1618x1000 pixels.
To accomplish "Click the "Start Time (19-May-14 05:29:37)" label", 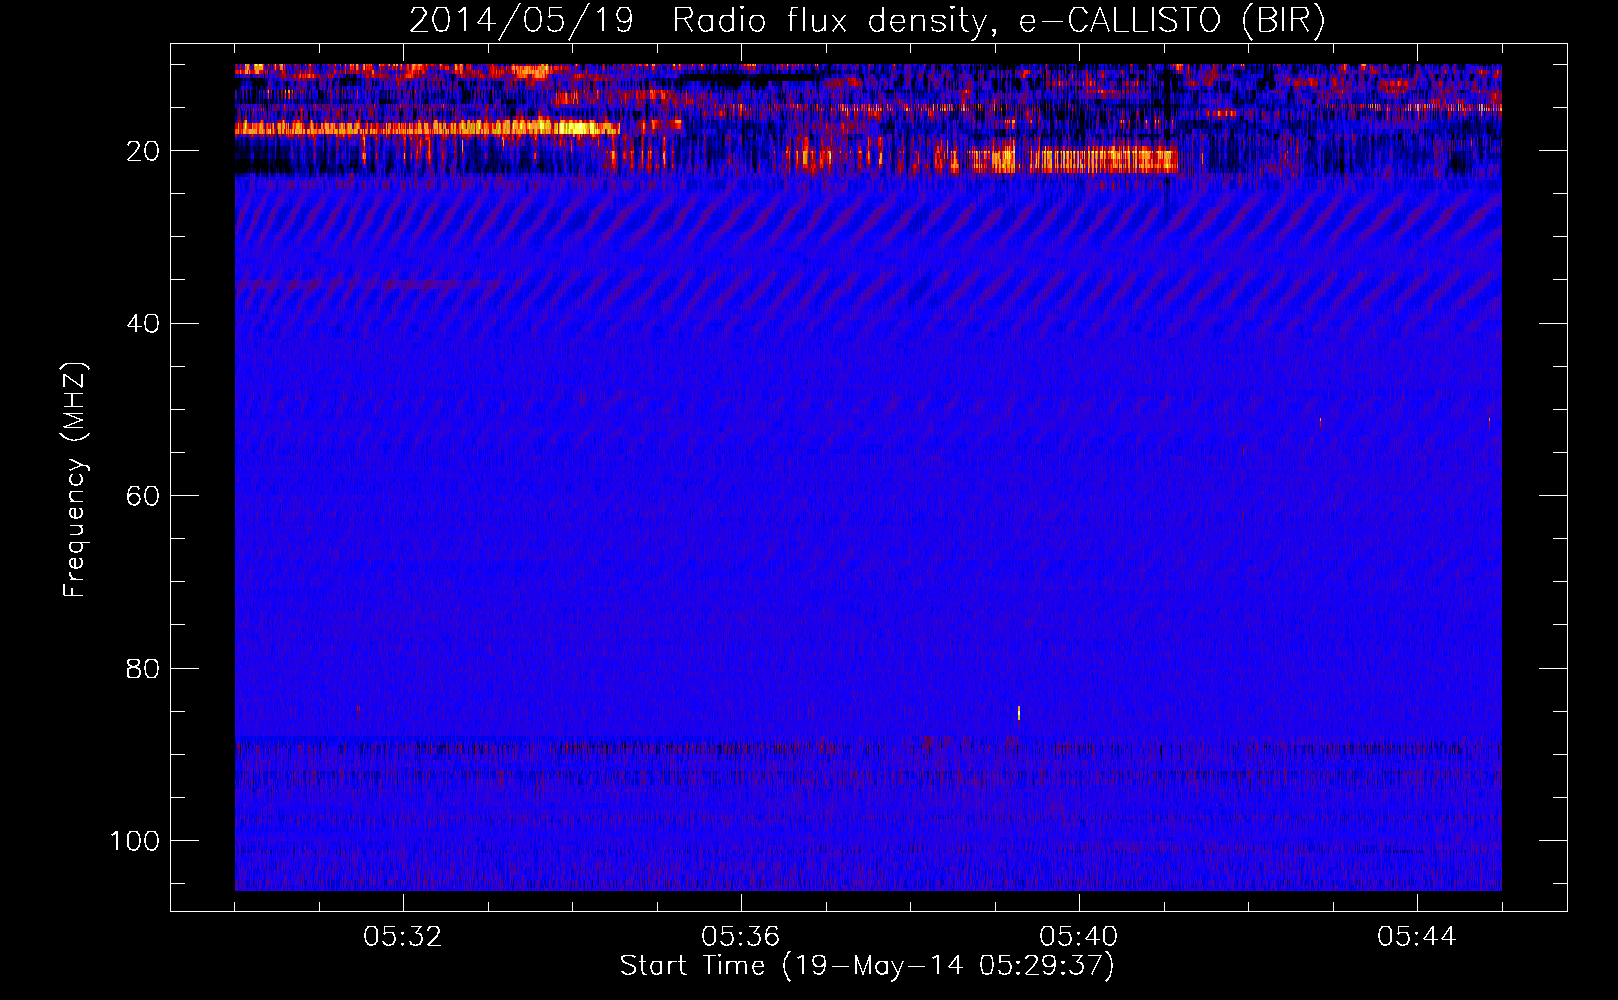I will coord(867,966).
